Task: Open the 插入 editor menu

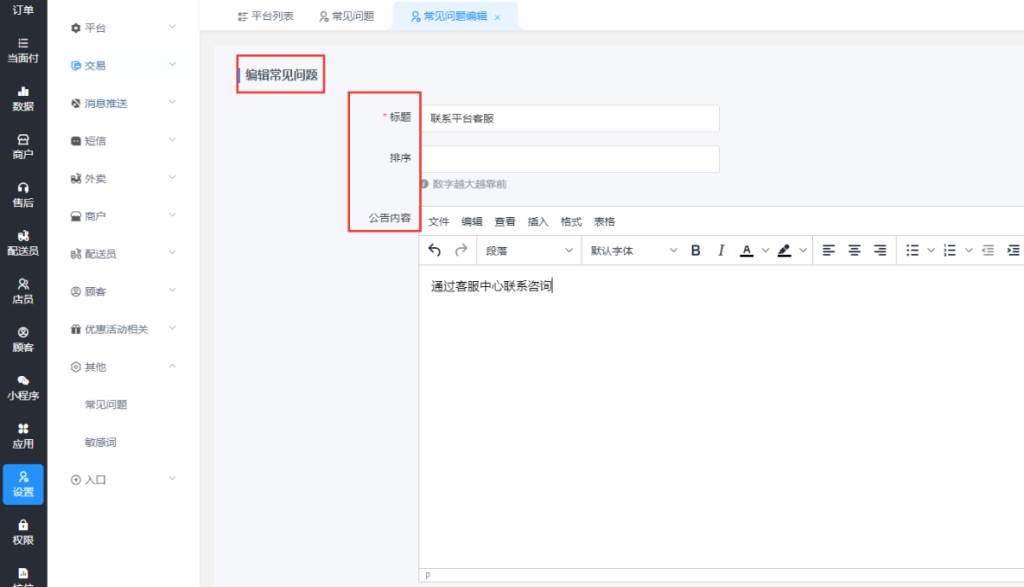Action: click(538, 222)
